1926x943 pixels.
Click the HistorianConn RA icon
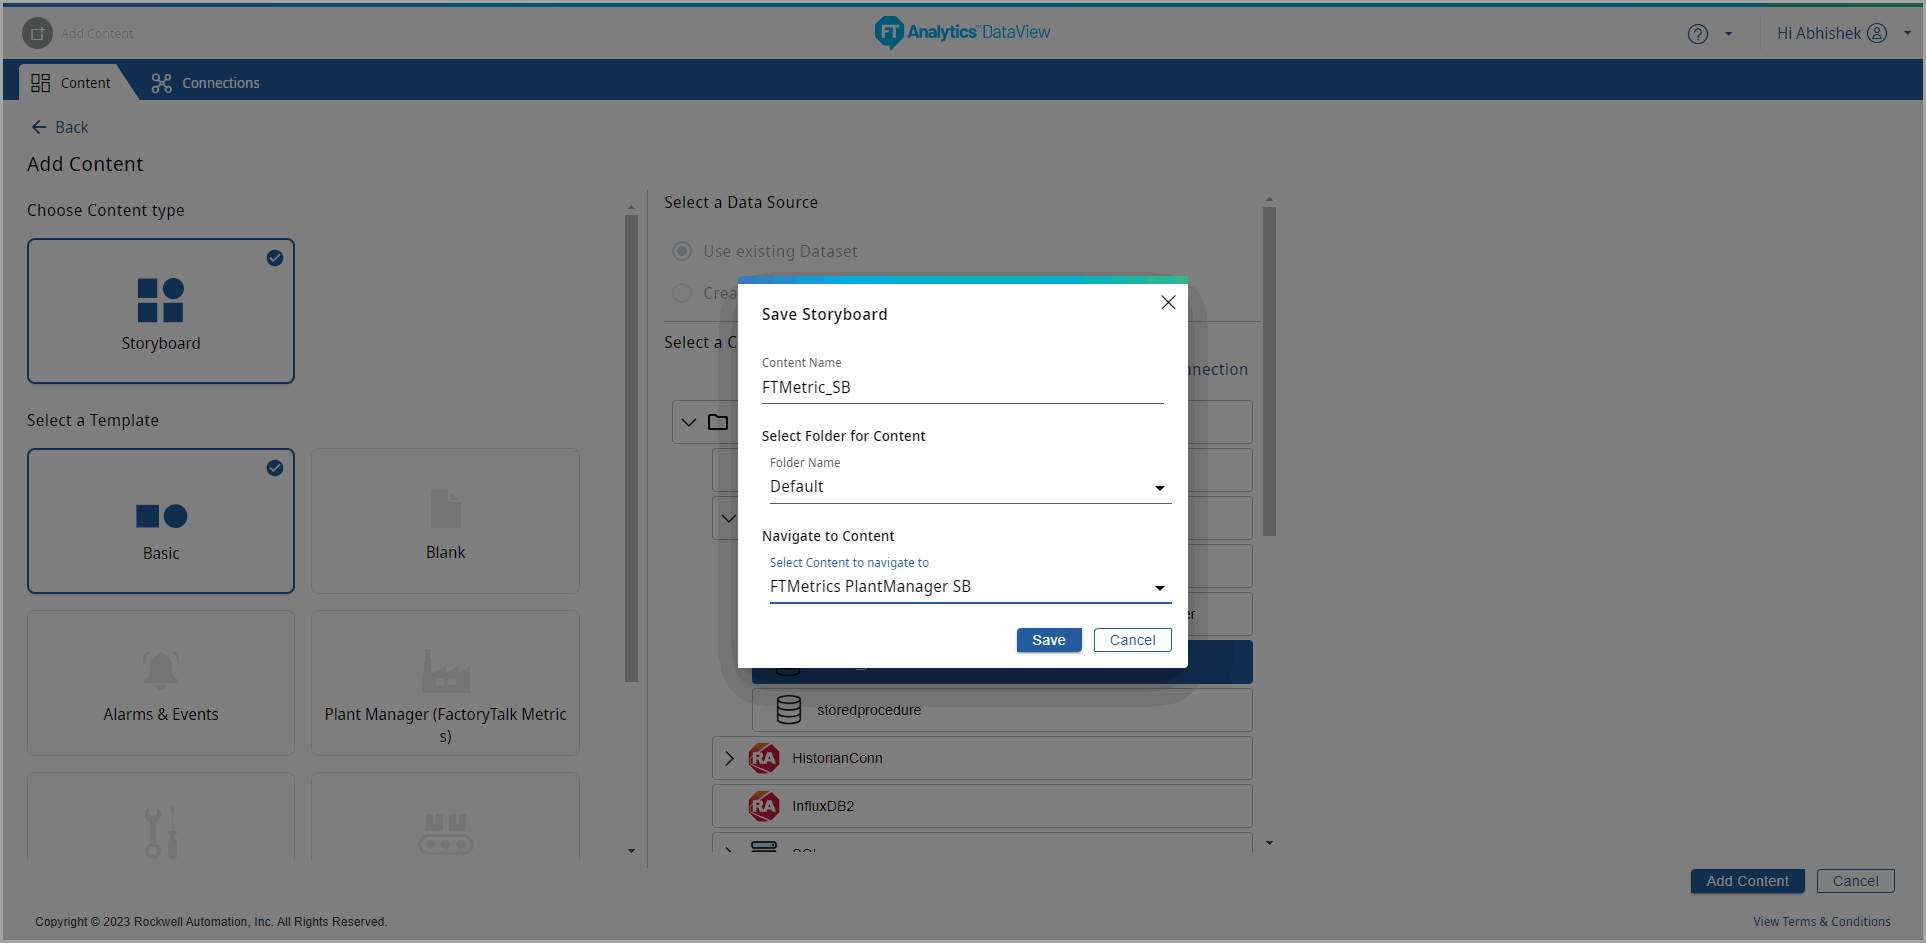pos(764,758)
